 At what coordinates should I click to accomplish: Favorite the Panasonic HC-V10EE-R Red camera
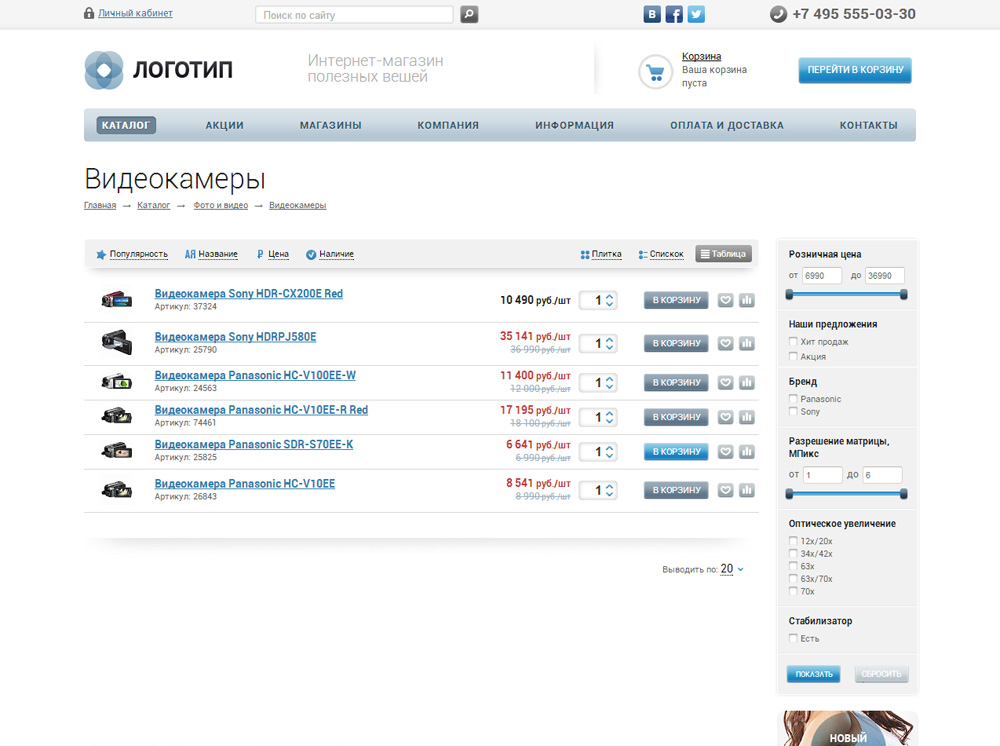725,417
